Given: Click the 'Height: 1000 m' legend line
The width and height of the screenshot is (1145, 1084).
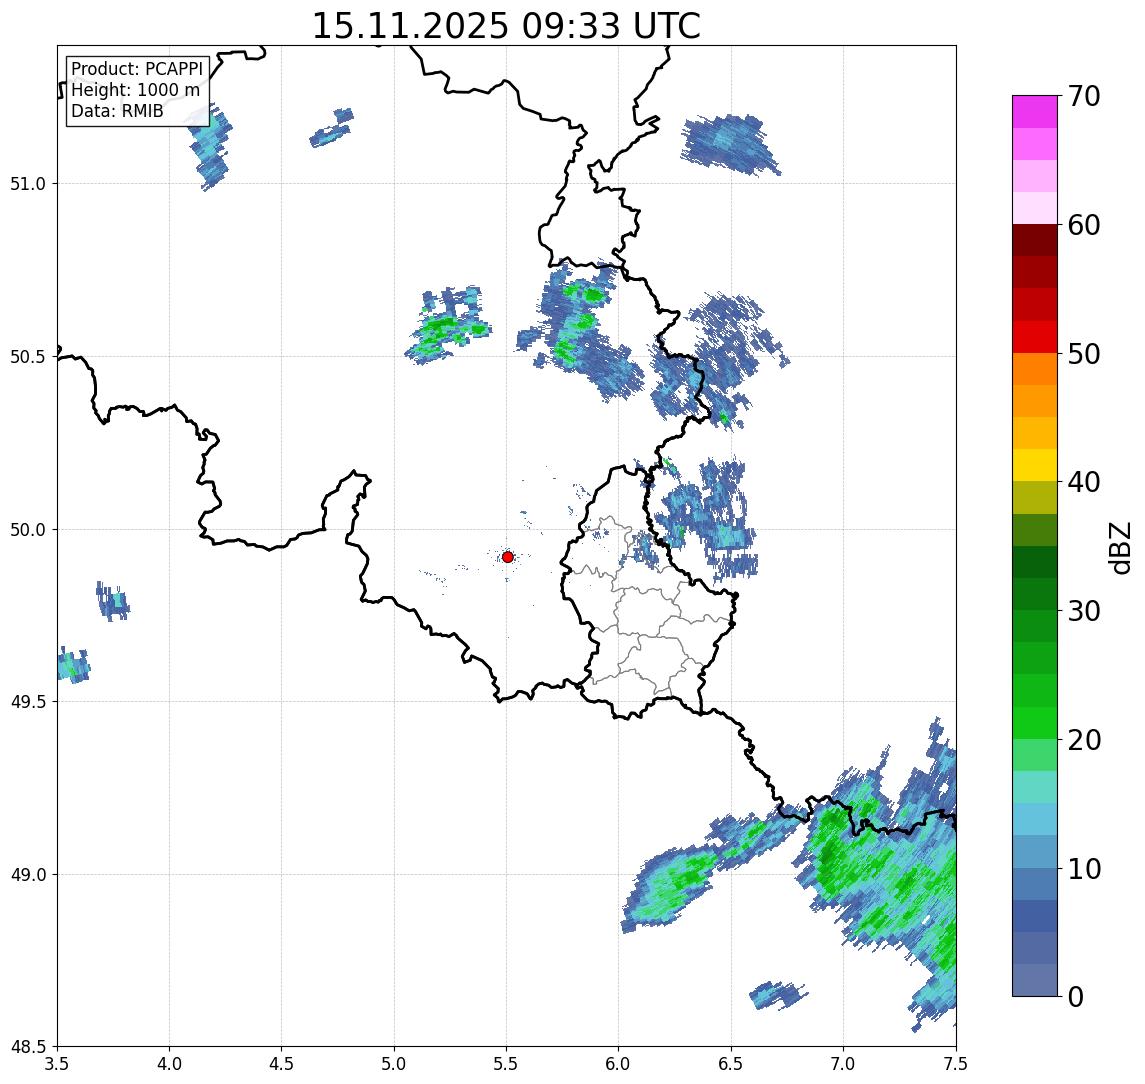Looking at the screenshot, I should coord(135,90).
